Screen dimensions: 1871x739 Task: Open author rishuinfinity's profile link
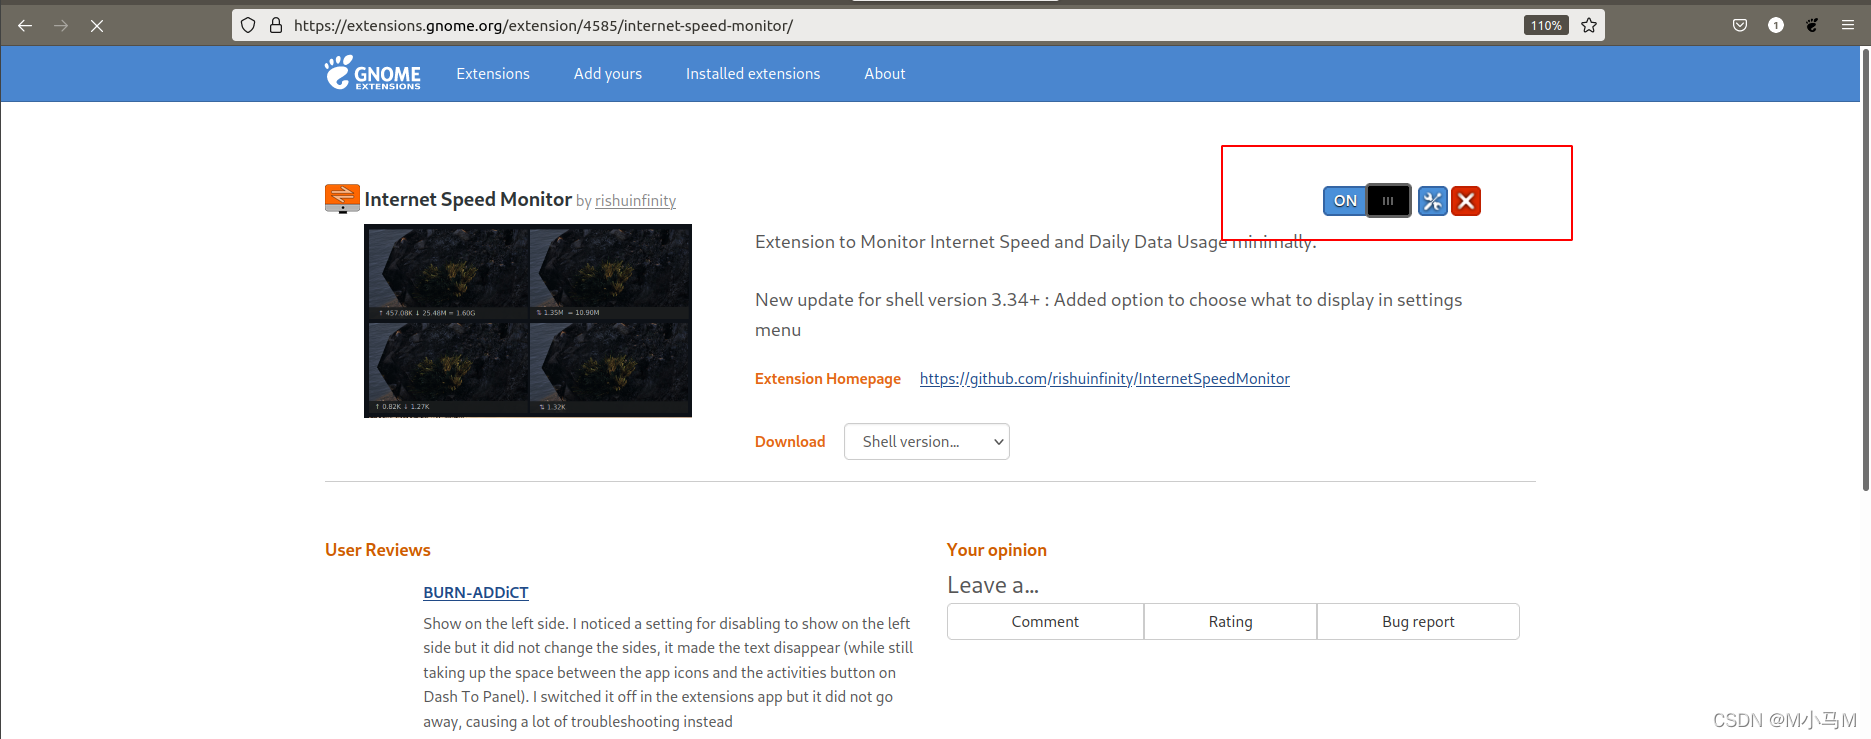(636, 201)
